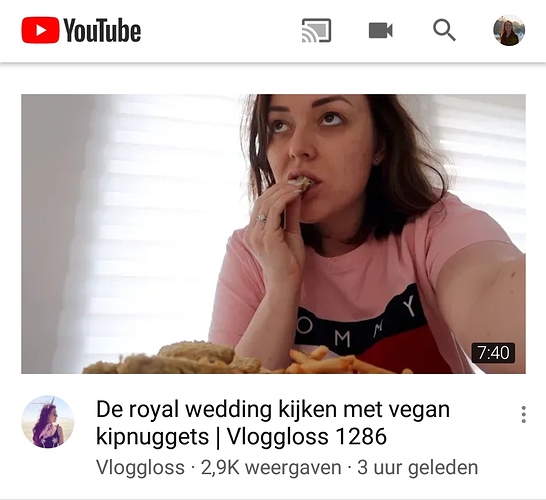Click the nuggets pile in the thumbnail
The image size is (546, 500).
click(x=174, y=359)
